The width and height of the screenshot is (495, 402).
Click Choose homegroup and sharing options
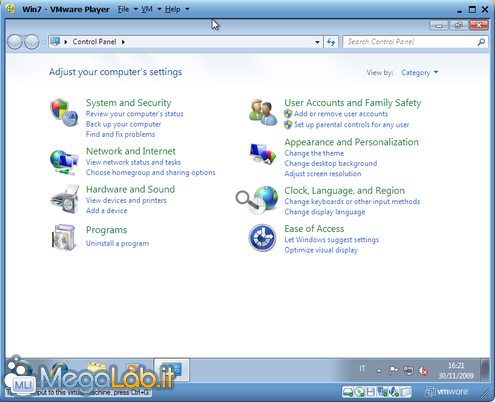(151, 173)
